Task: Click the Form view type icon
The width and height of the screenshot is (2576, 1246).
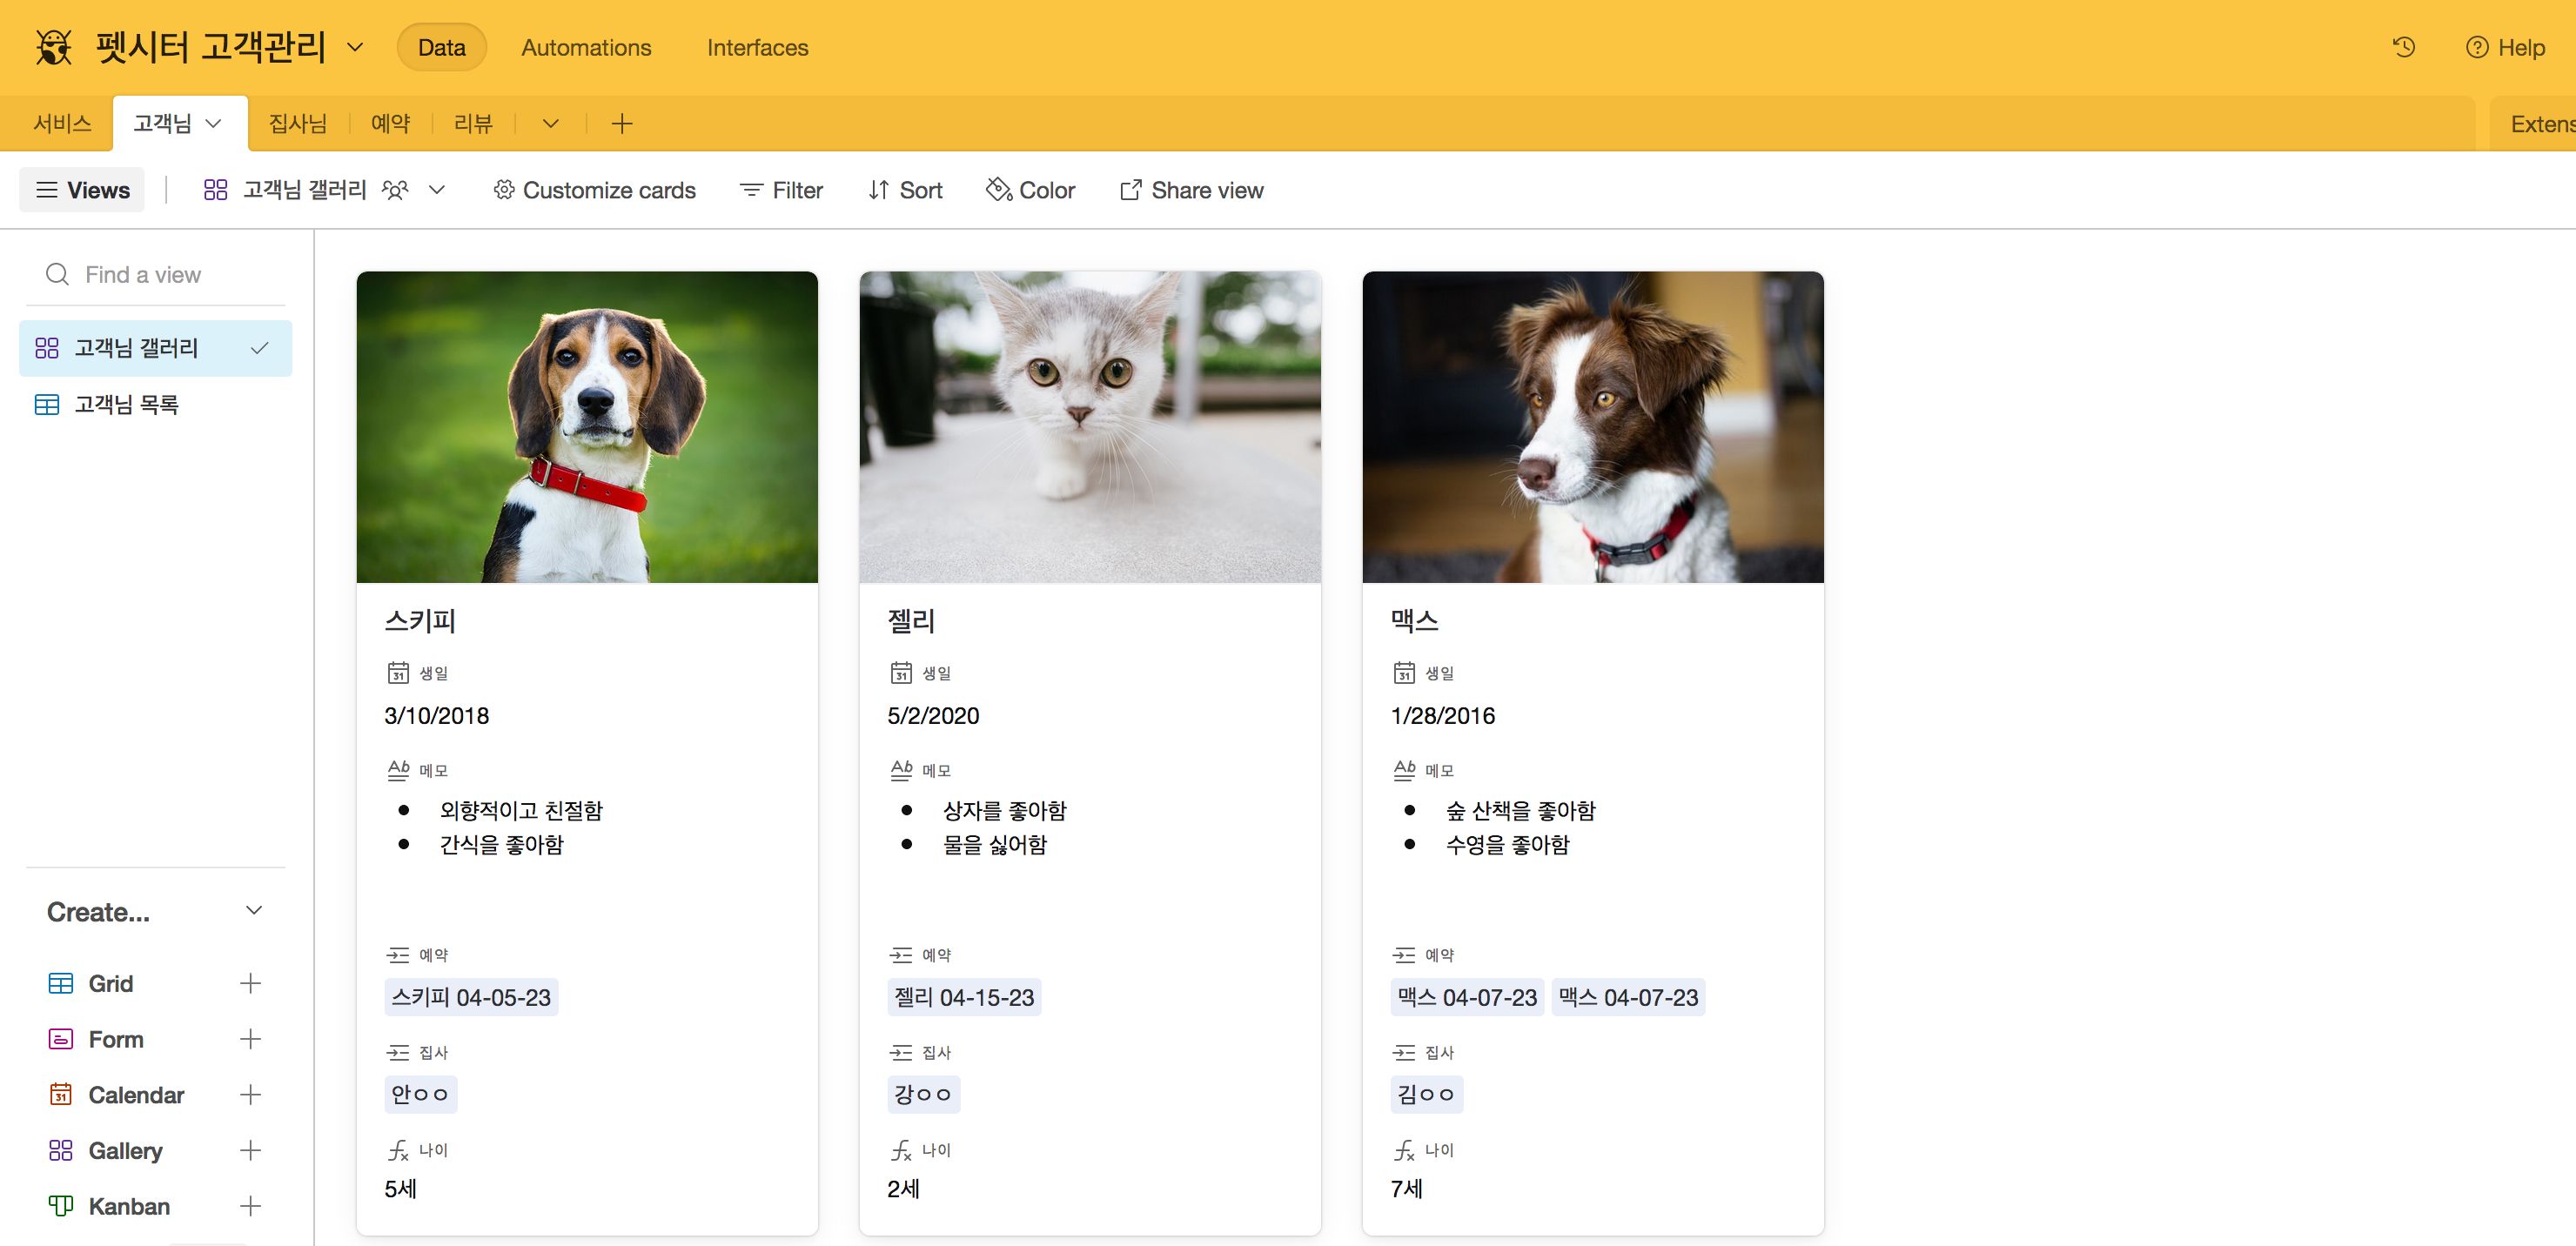Action: pyautogui.click(x=61, y=1039)
